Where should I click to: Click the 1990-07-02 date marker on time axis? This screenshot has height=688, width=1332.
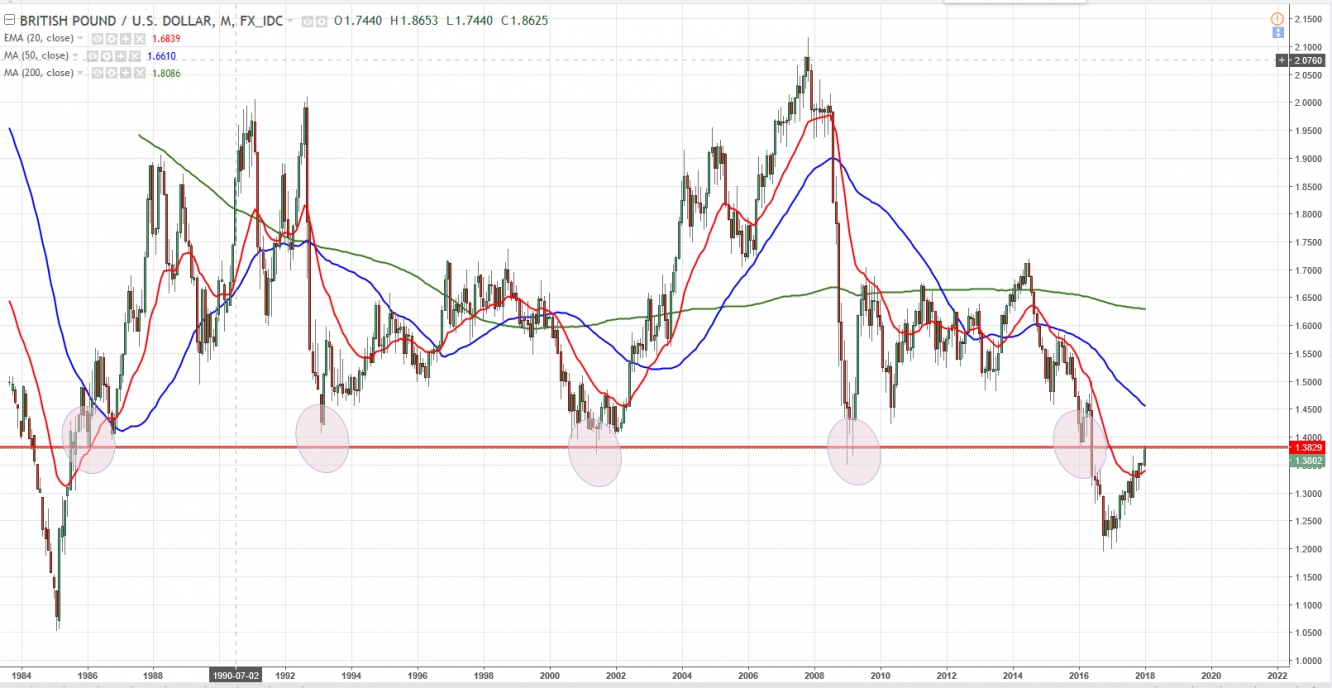click(x=235, y=675)
